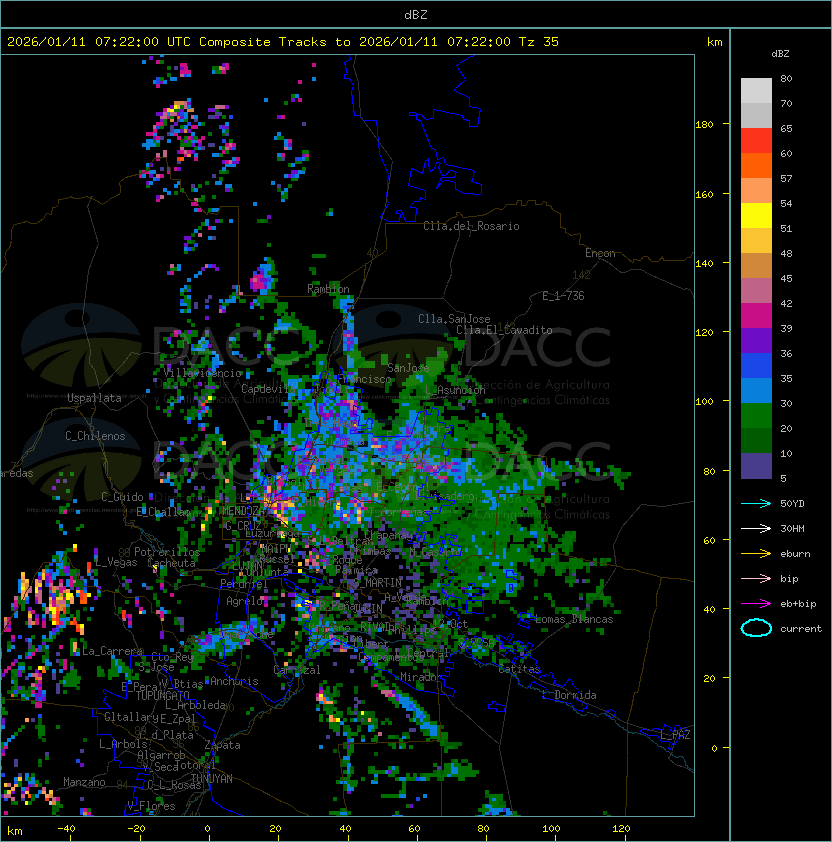Select the light blue swatch below label 35

coord(756,390)
